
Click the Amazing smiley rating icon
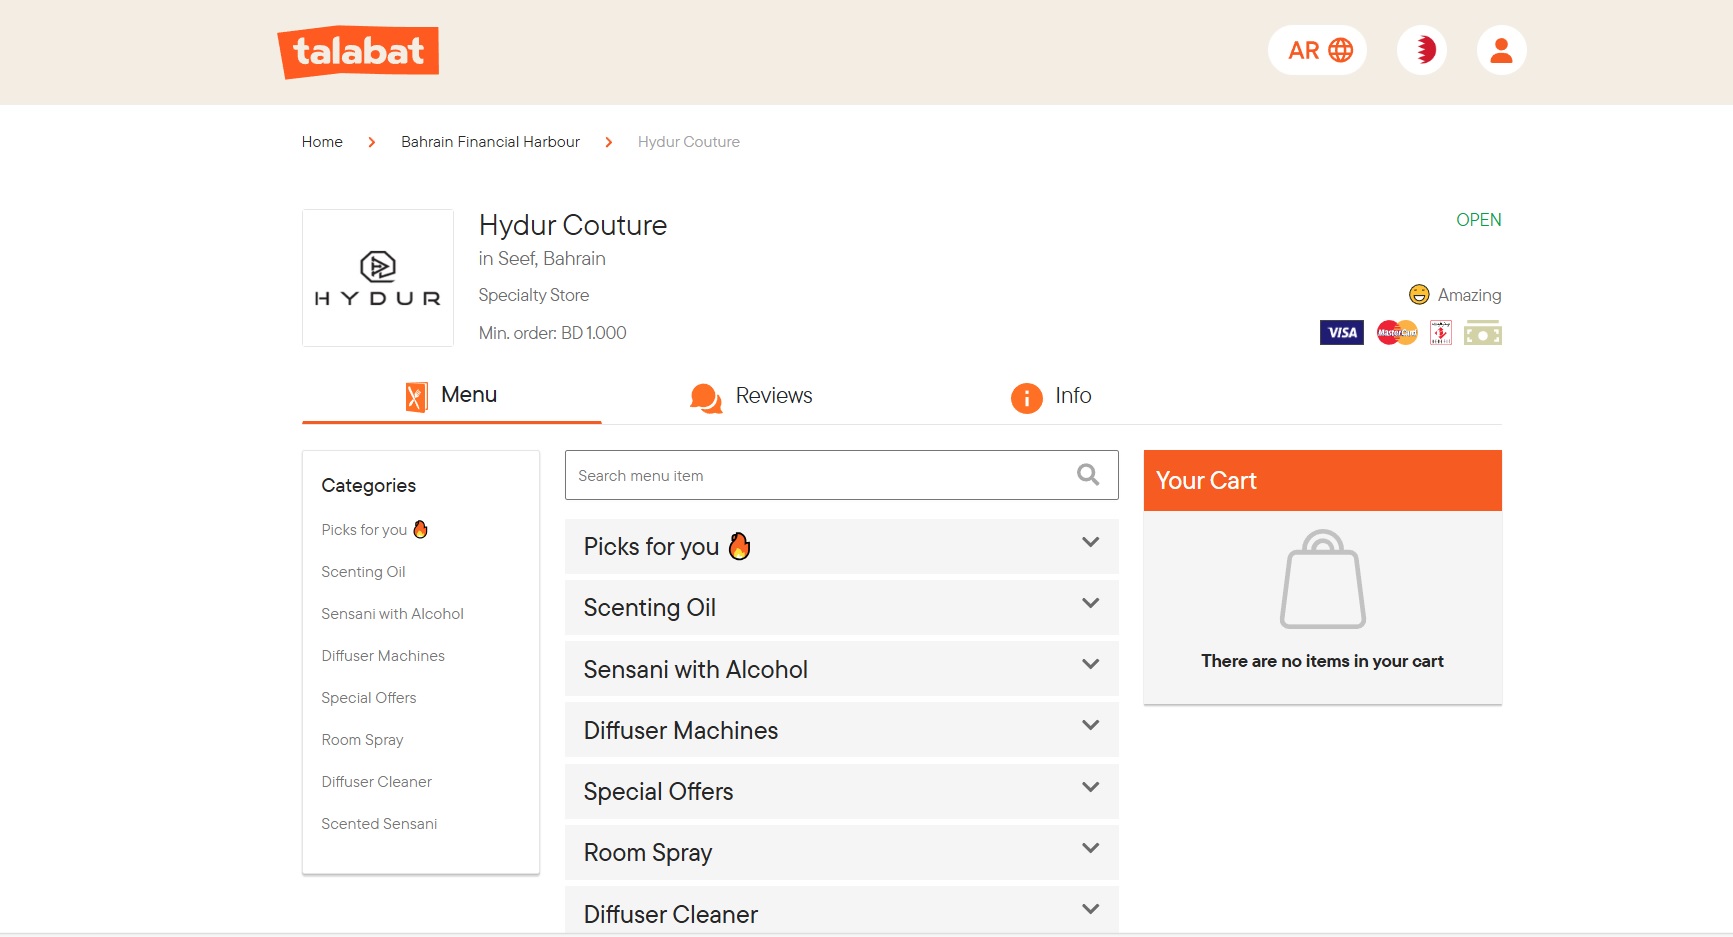(1419, 294)
